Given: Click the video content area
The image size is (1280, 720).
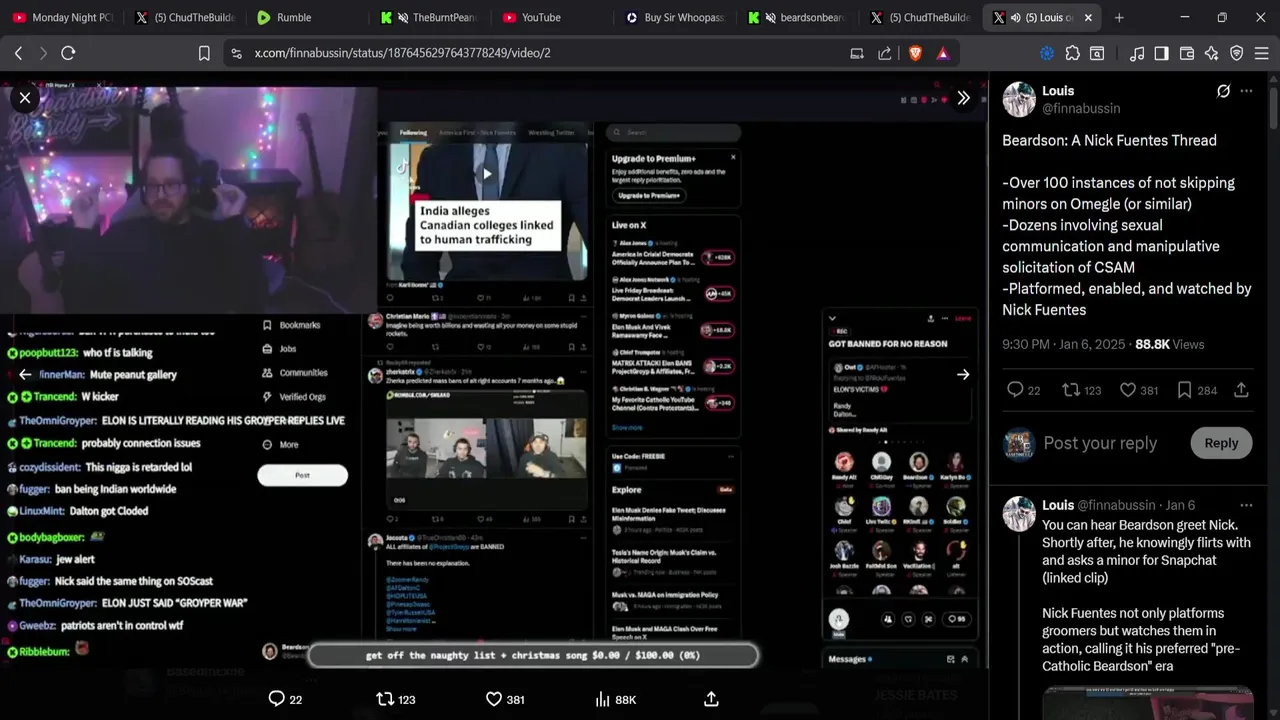Looking at the screenshot, I should [494, 375].
